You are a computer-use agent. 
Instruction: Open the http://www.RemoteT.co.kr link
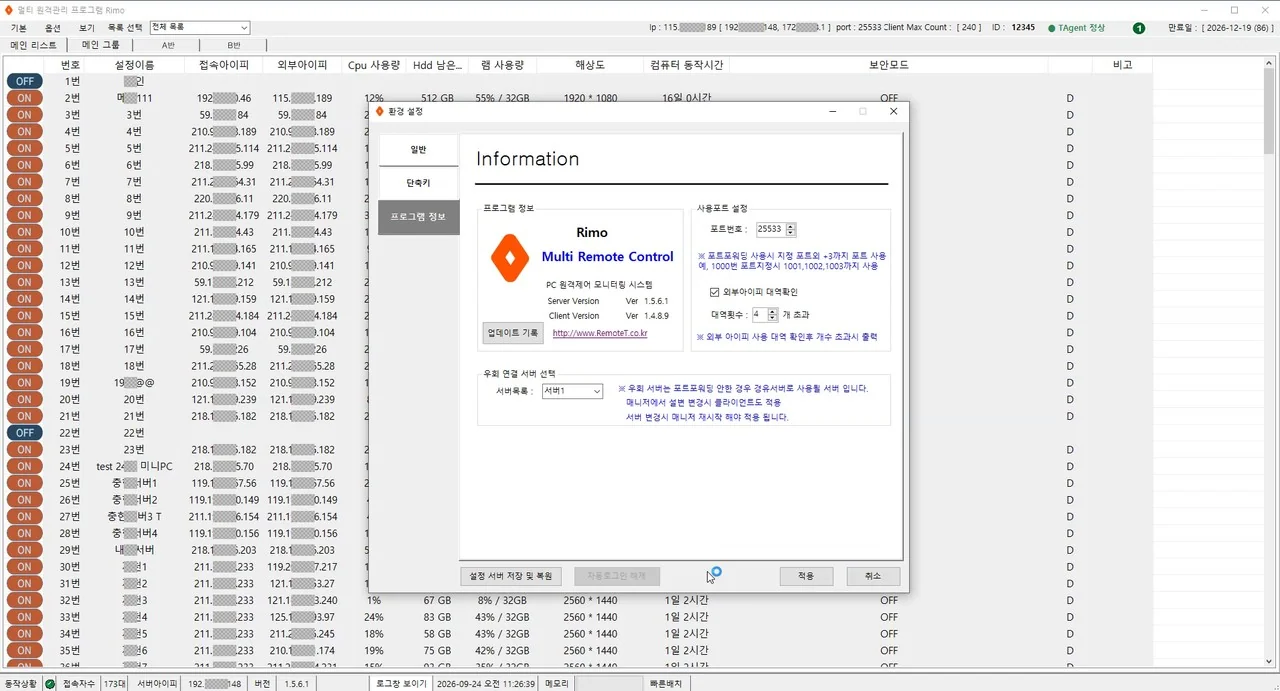pos(600,333)
